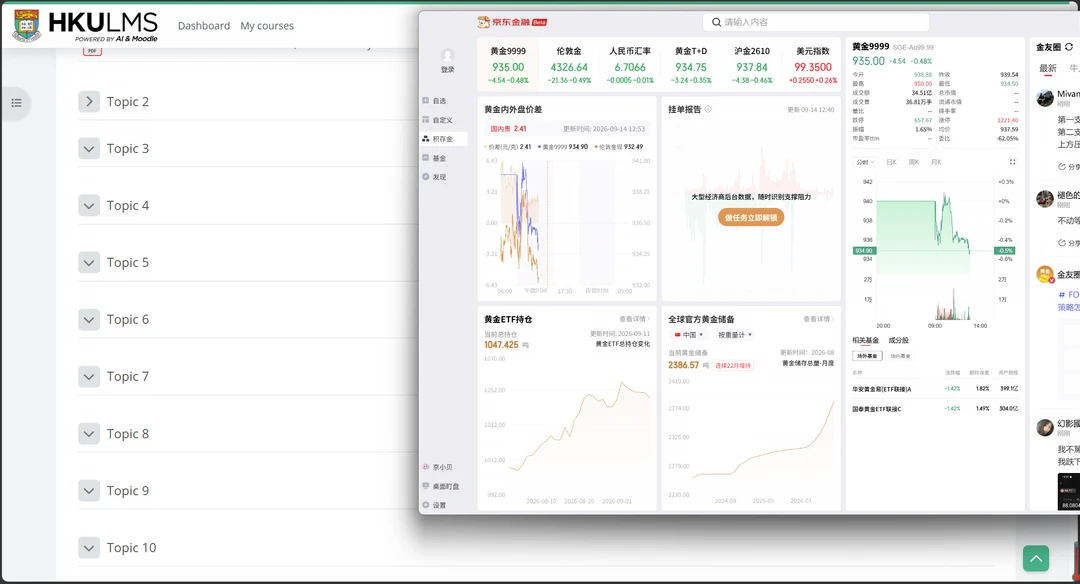Click the 连续22月增持 red tag
The image size is (1080, 584).
pyautogui.click(x=733, y=366)
